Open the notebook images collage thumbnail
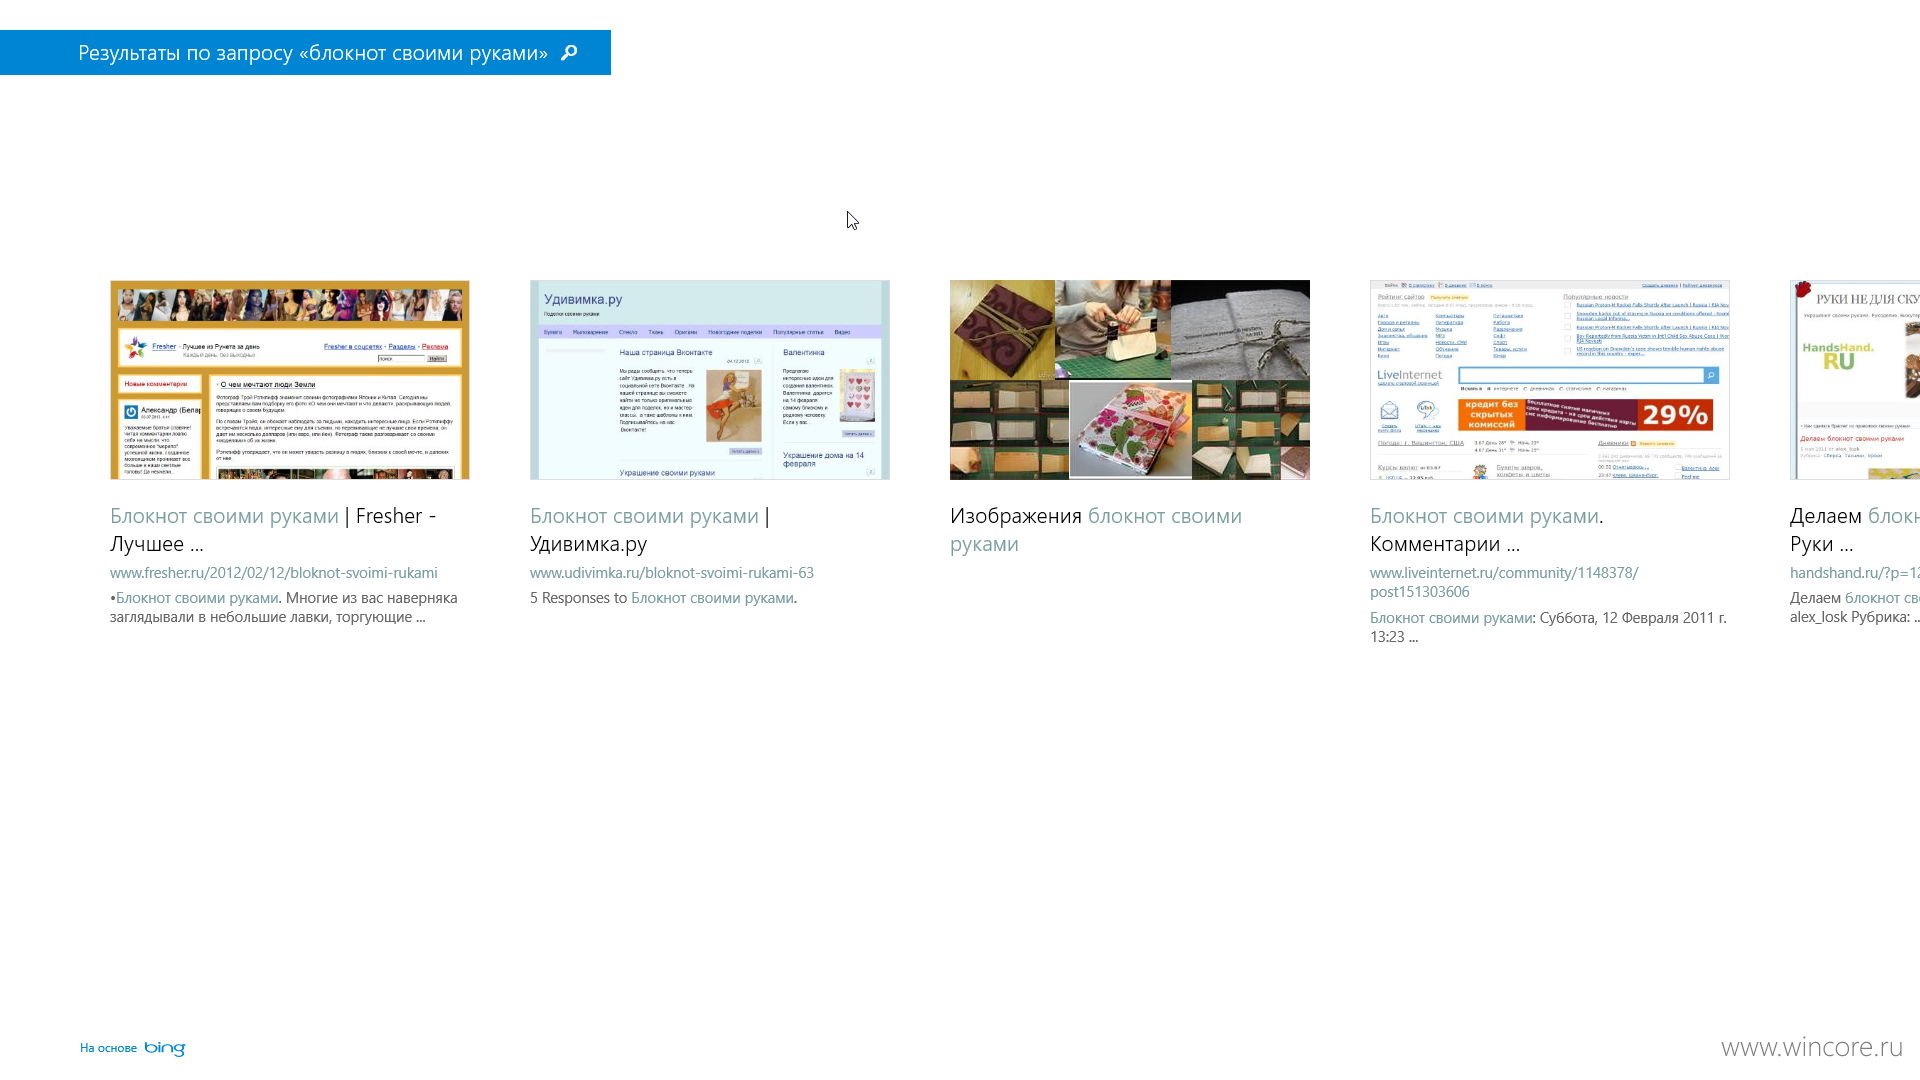The image size is (1920, 1080). [x=1130, y=380]
